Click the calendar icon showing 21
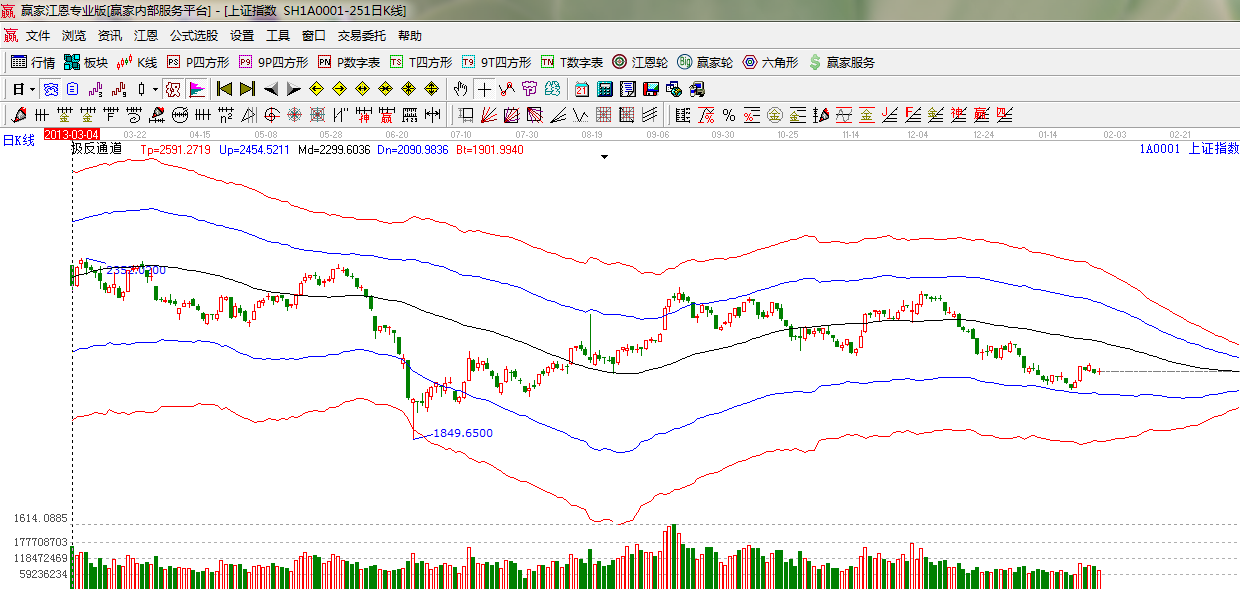Screen dimensions: 1240x589 [580, 89]
